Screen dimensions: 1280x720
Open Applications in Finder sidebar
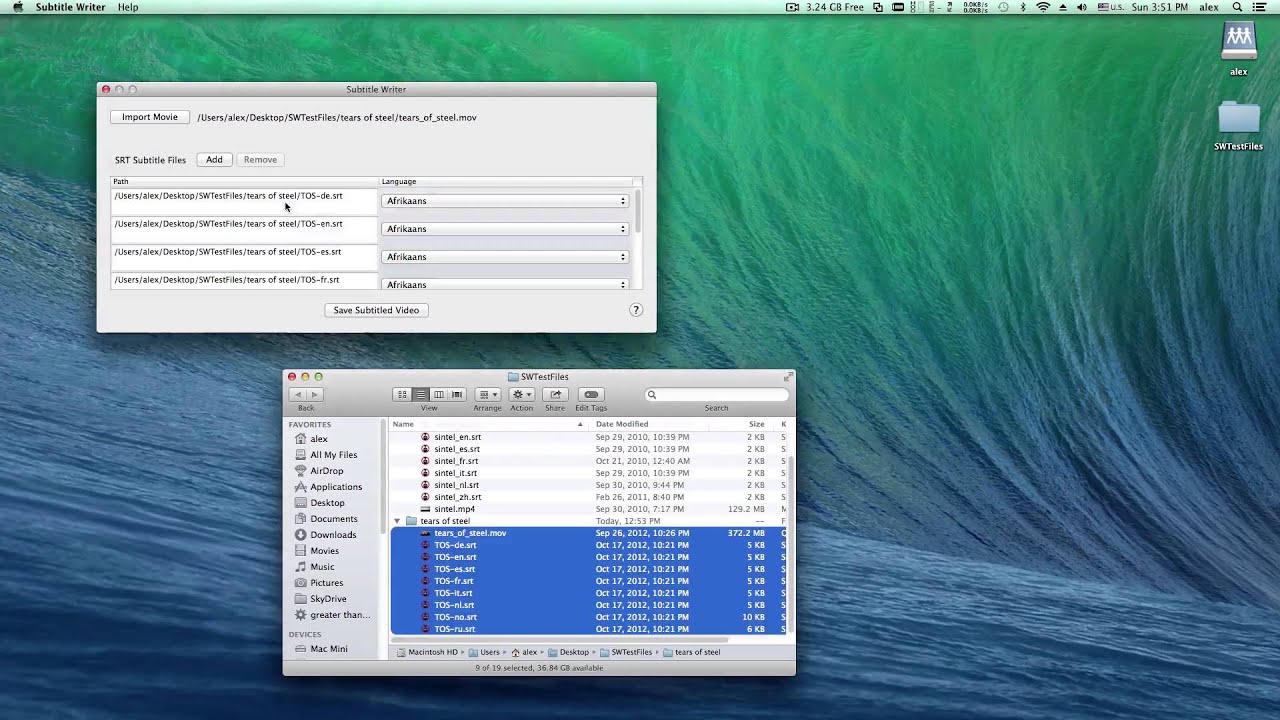click(336, 487)
